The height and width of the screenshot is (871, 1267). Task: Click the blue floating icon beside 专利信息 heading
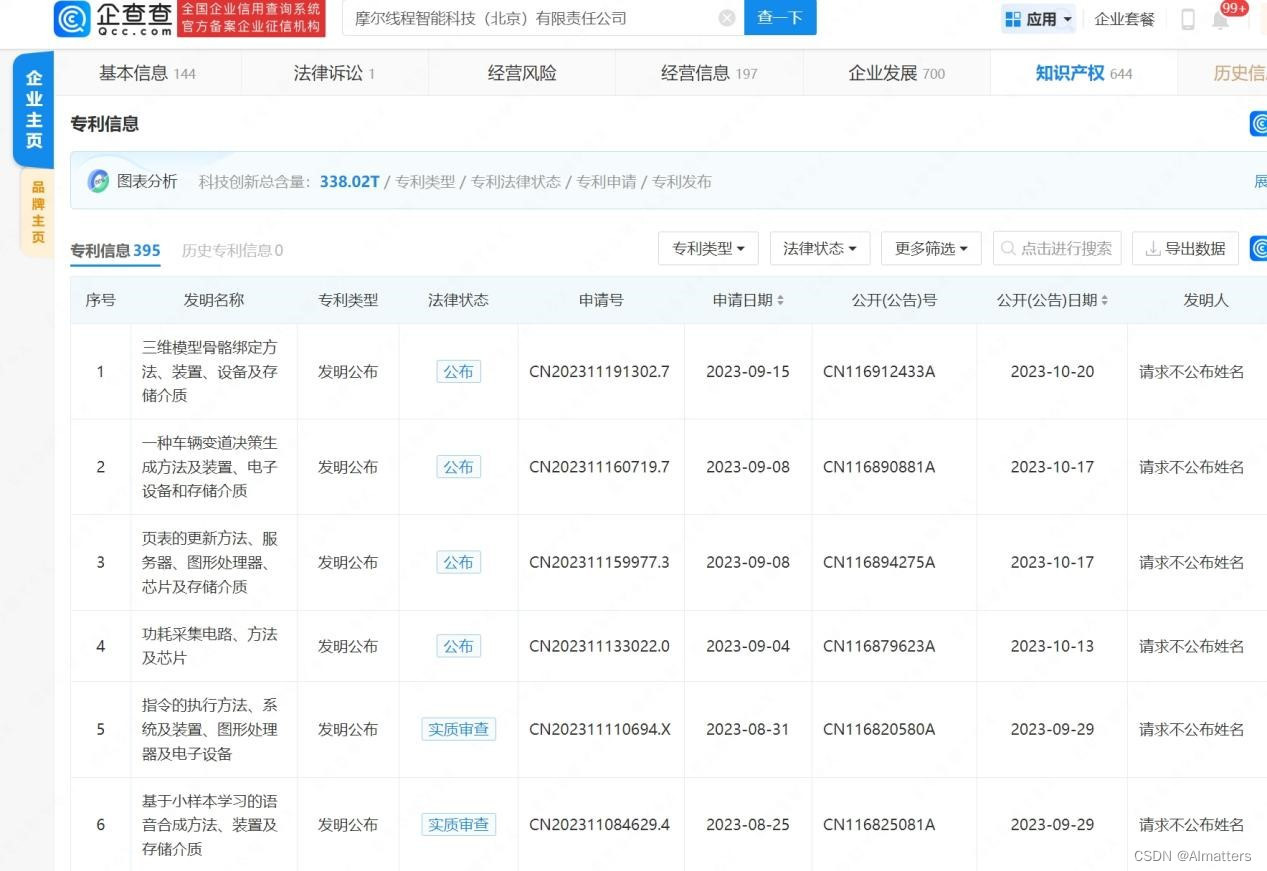1258,124
